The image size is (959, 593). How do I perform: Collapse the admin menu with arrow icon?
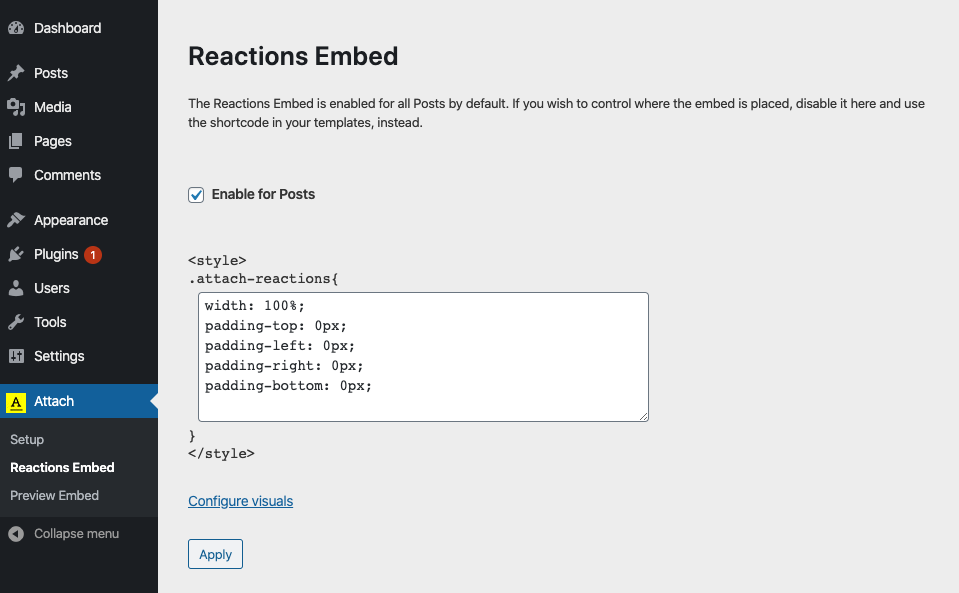[16, 534]
